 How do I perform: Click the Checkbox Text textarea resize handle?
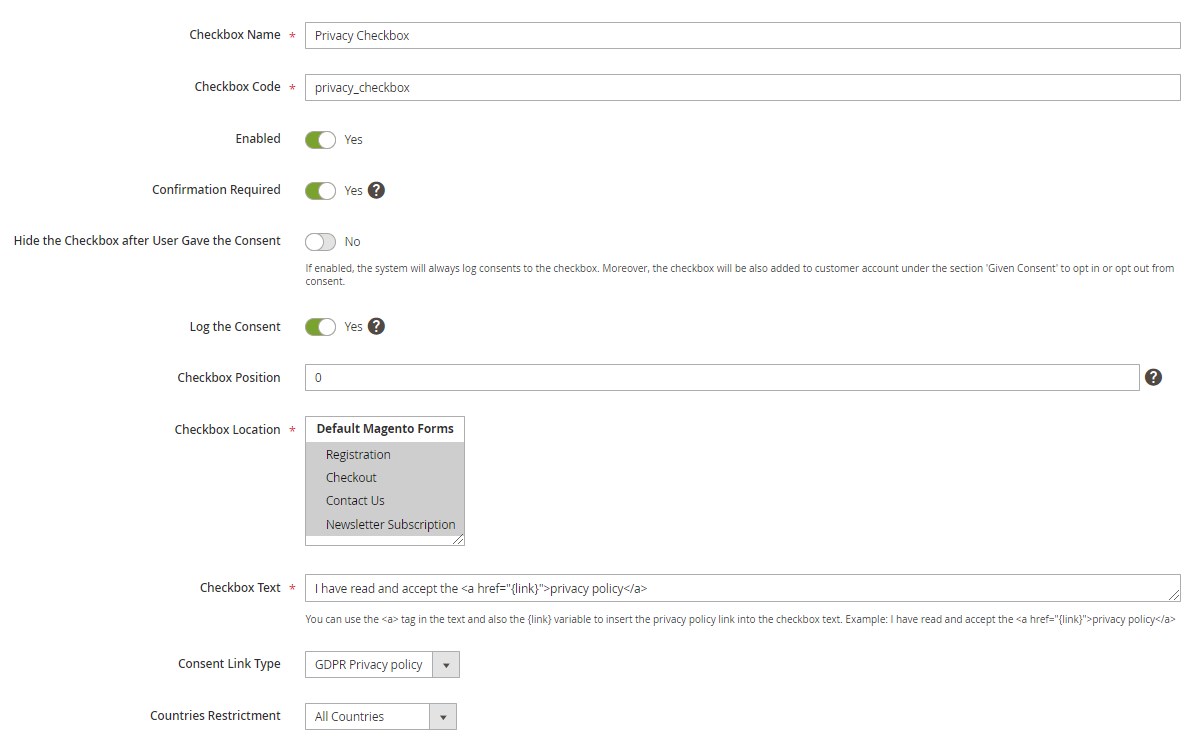coord(1174,595)
